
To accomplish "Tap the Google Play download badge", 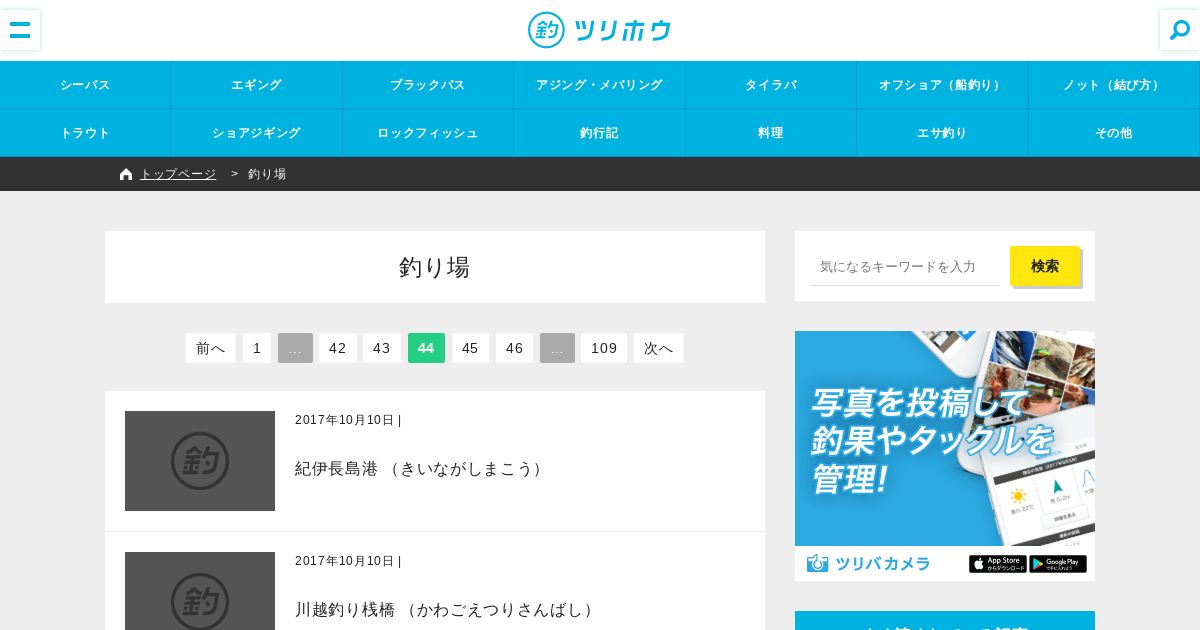I will click(x=1058, y=564).
